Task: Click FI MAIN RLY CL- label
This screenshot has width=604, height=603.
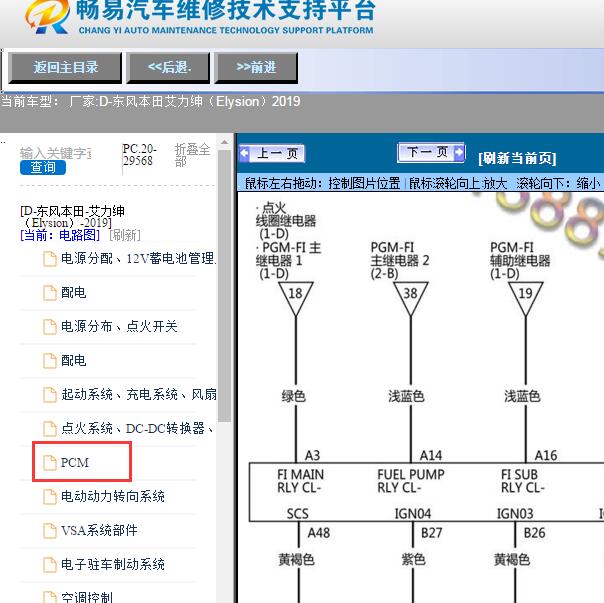Action: 300,481
